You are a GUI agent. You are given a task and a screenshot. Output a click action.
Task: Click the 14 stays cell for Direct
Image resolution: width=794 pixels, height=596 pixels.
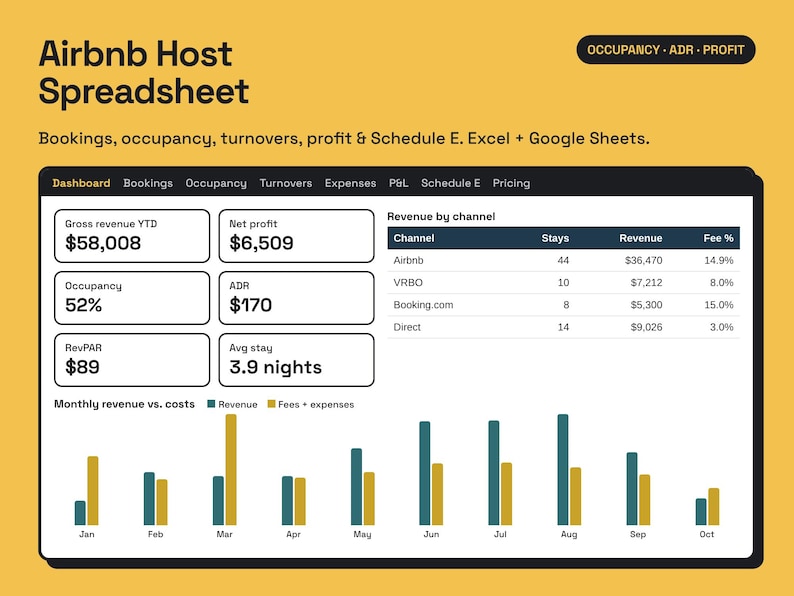[563, 327]
